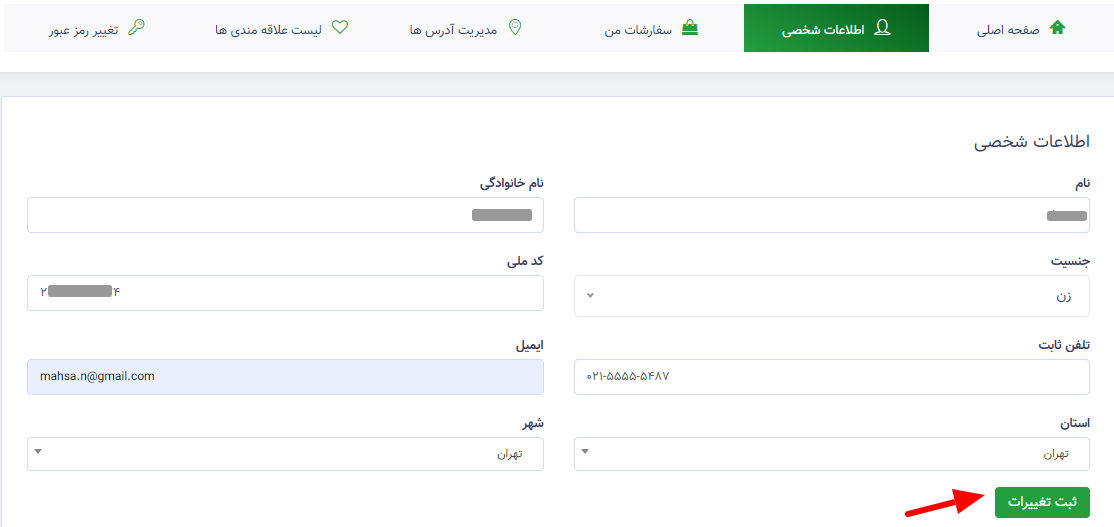Click the شهر label

[x=534, y=423]
